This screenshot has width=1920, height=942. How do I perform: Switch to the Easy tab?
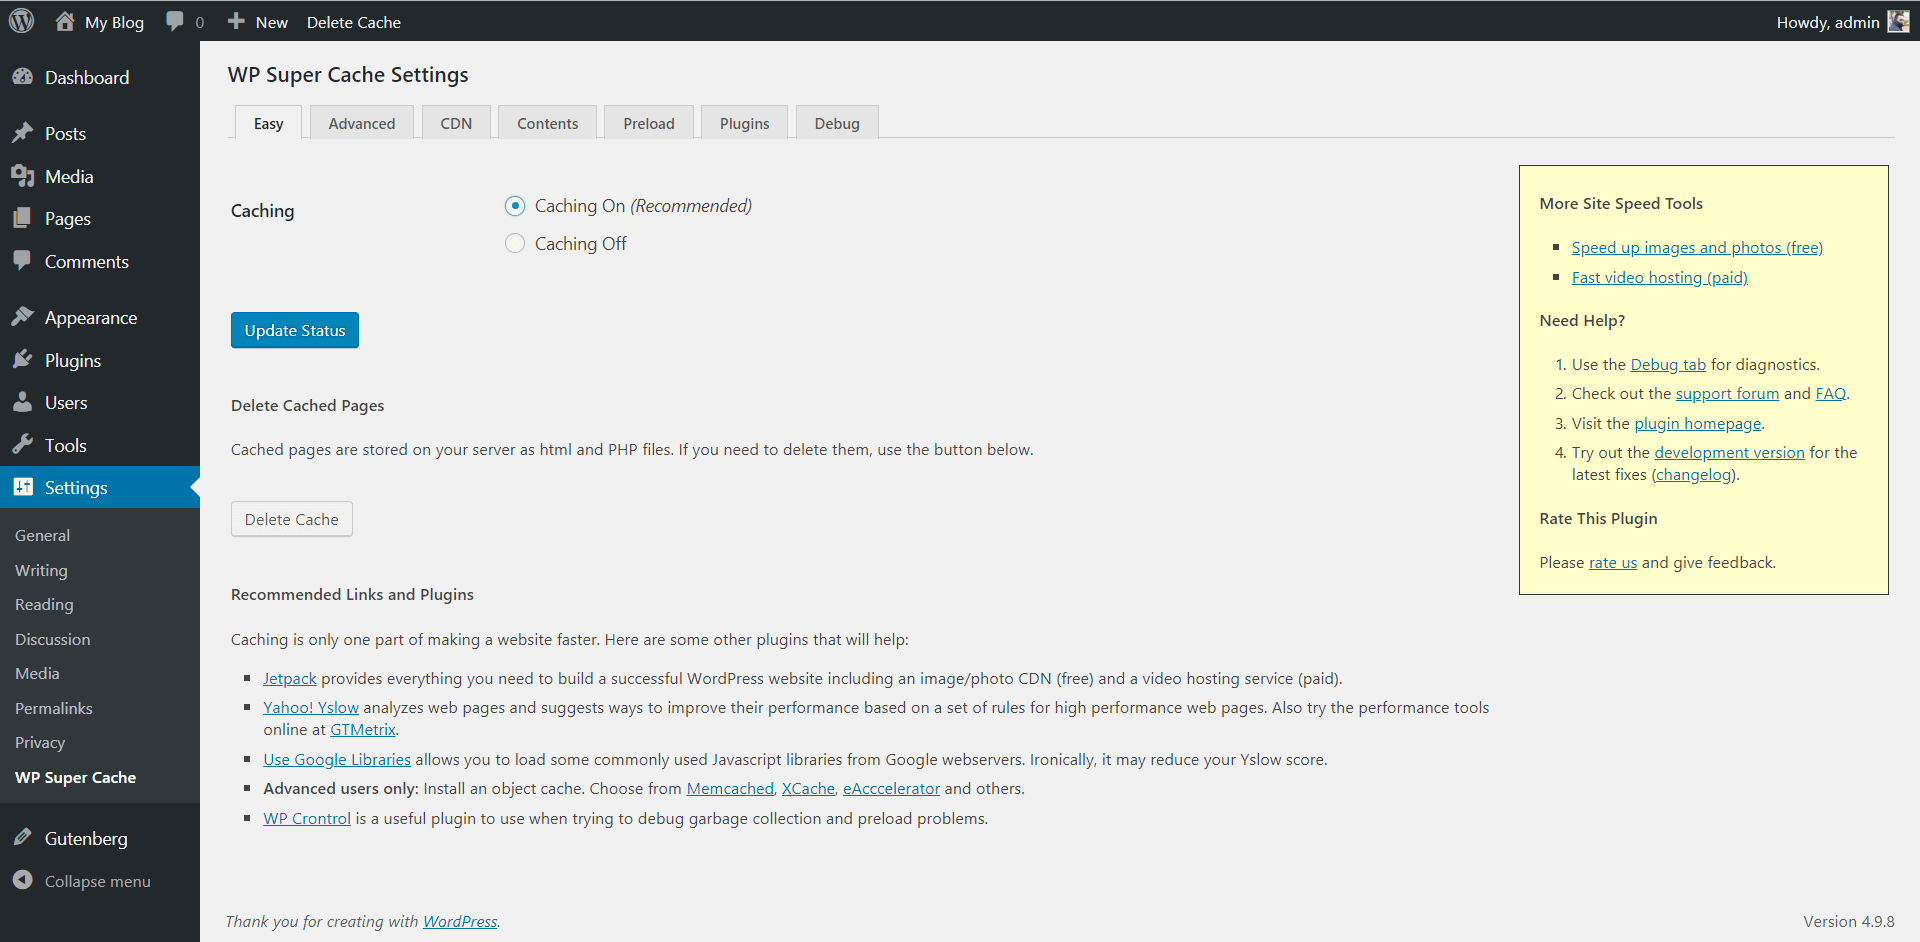(268, 123)
